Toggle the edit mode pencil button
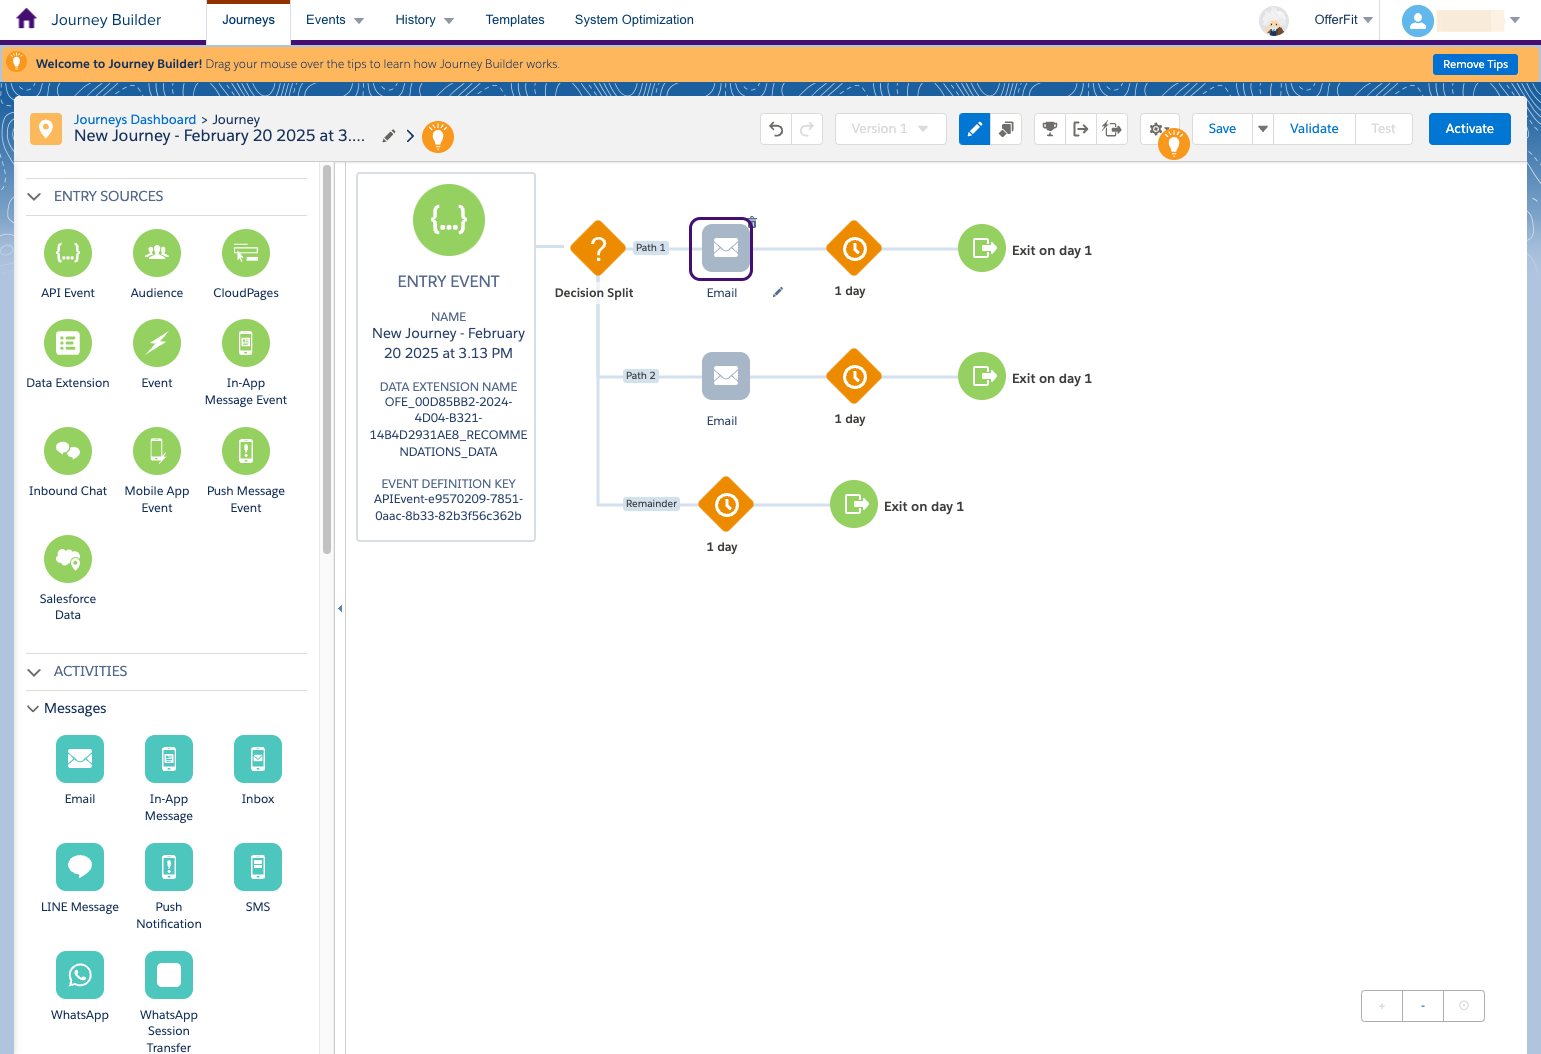 [x=974, y=129]
